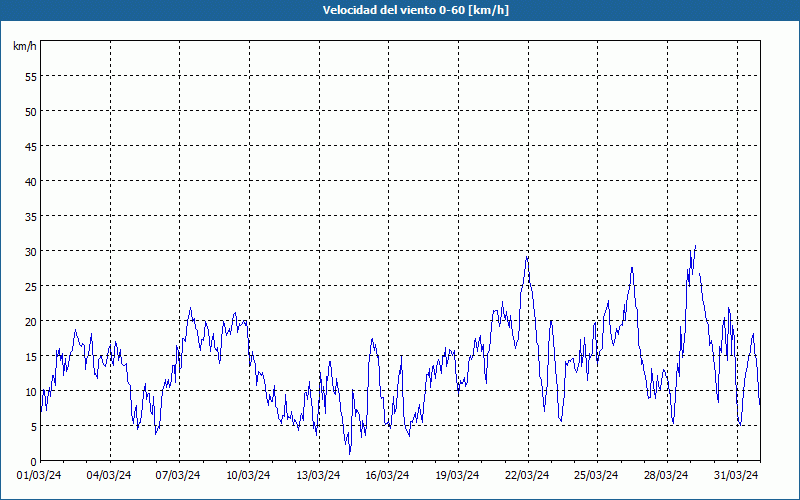The height and width of the screenshot is (500, 800).
Task: Click the date label 31/03/24
Action: 736,475
